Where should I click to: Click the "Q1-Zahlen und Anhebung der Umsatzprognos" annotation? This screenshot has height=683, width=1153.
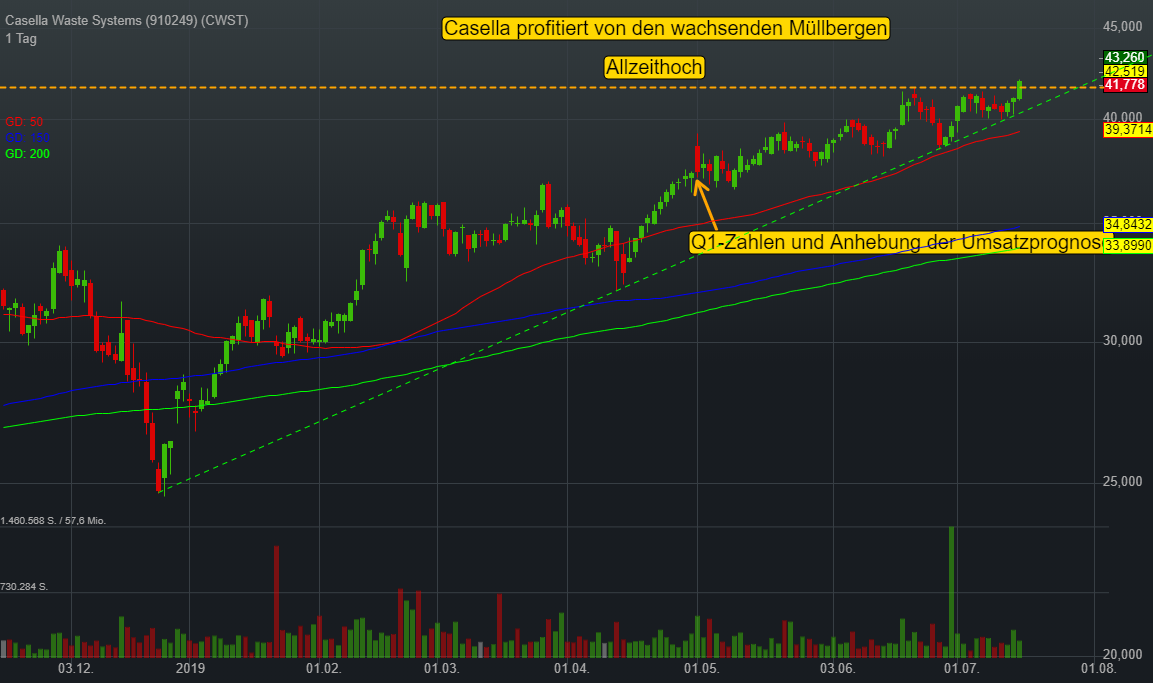coord(896,243)
